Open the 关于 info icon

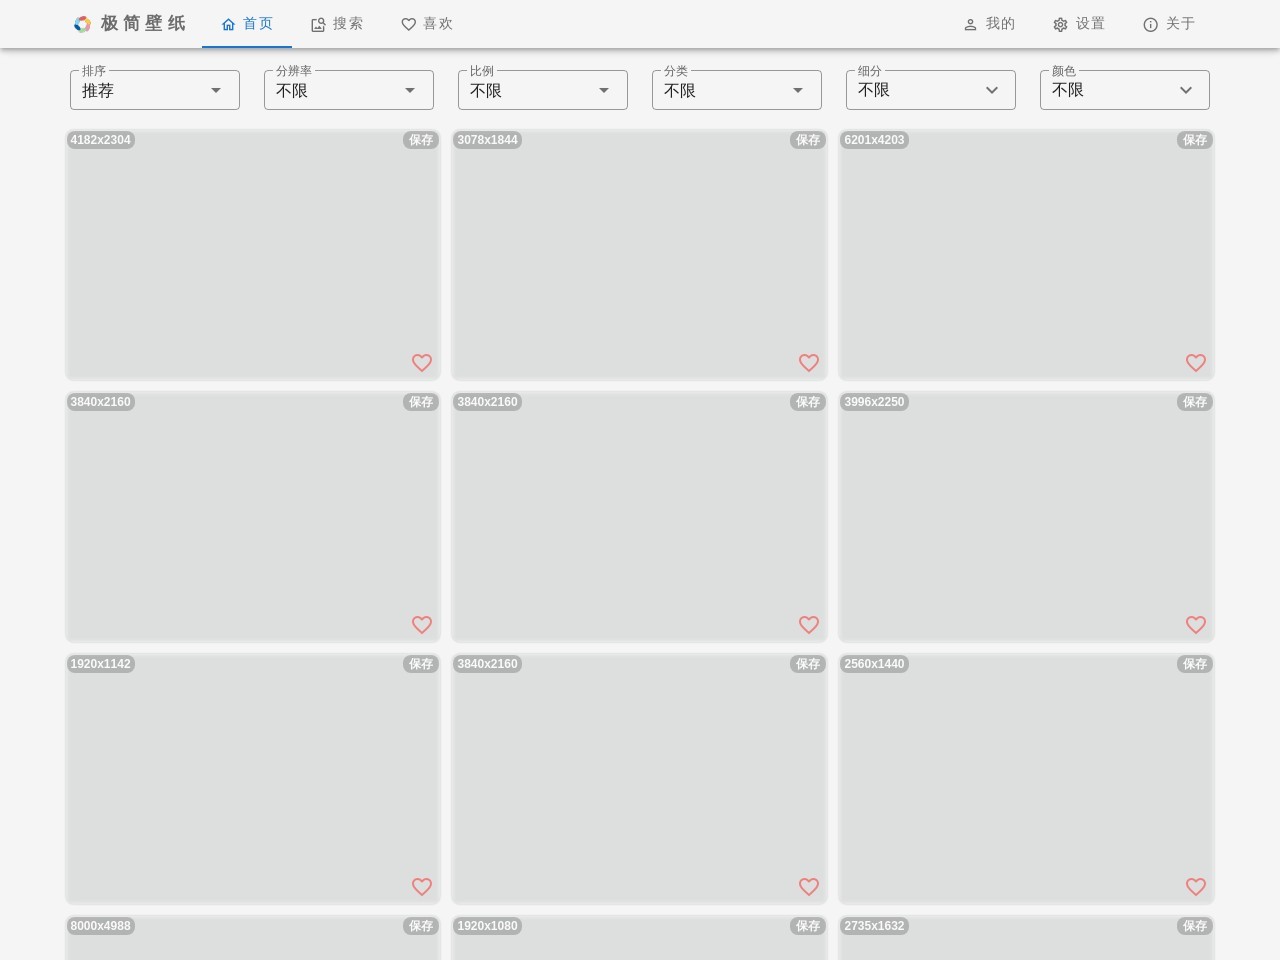[x=1151, y=25]
